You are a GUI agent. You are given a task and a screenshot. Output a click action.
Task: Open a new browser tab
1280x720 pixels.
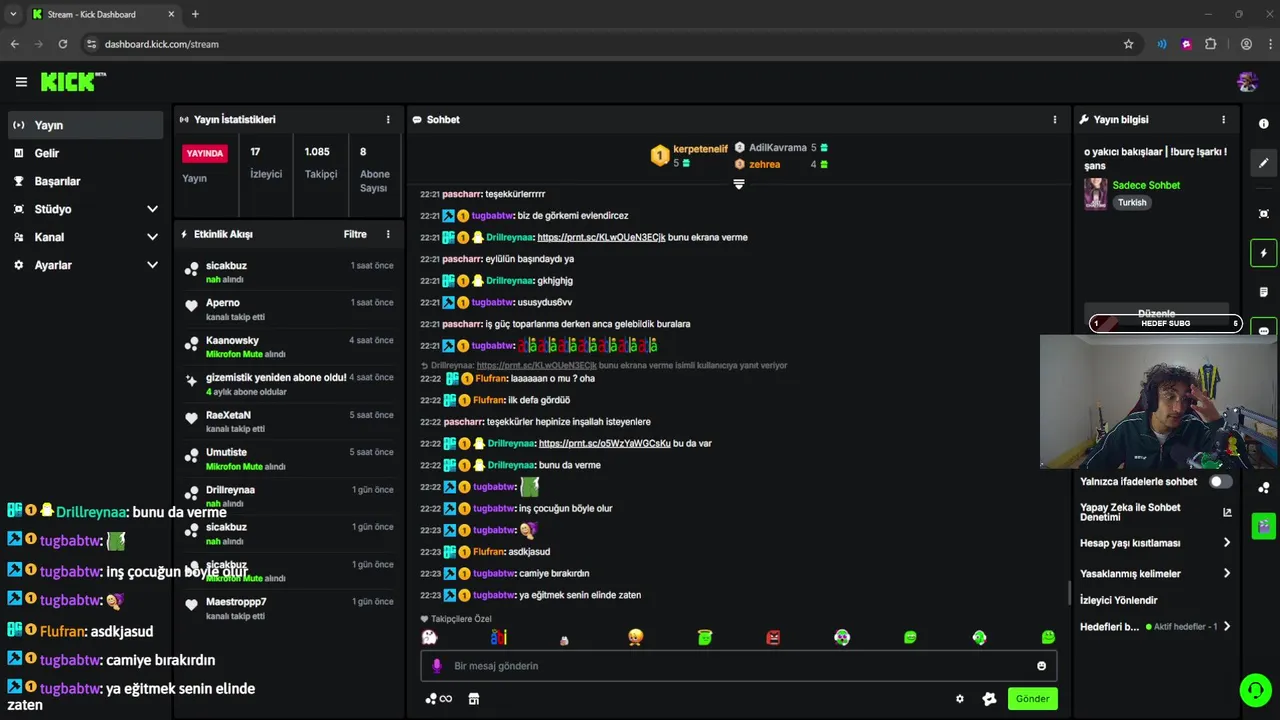[x=195, y=14]
